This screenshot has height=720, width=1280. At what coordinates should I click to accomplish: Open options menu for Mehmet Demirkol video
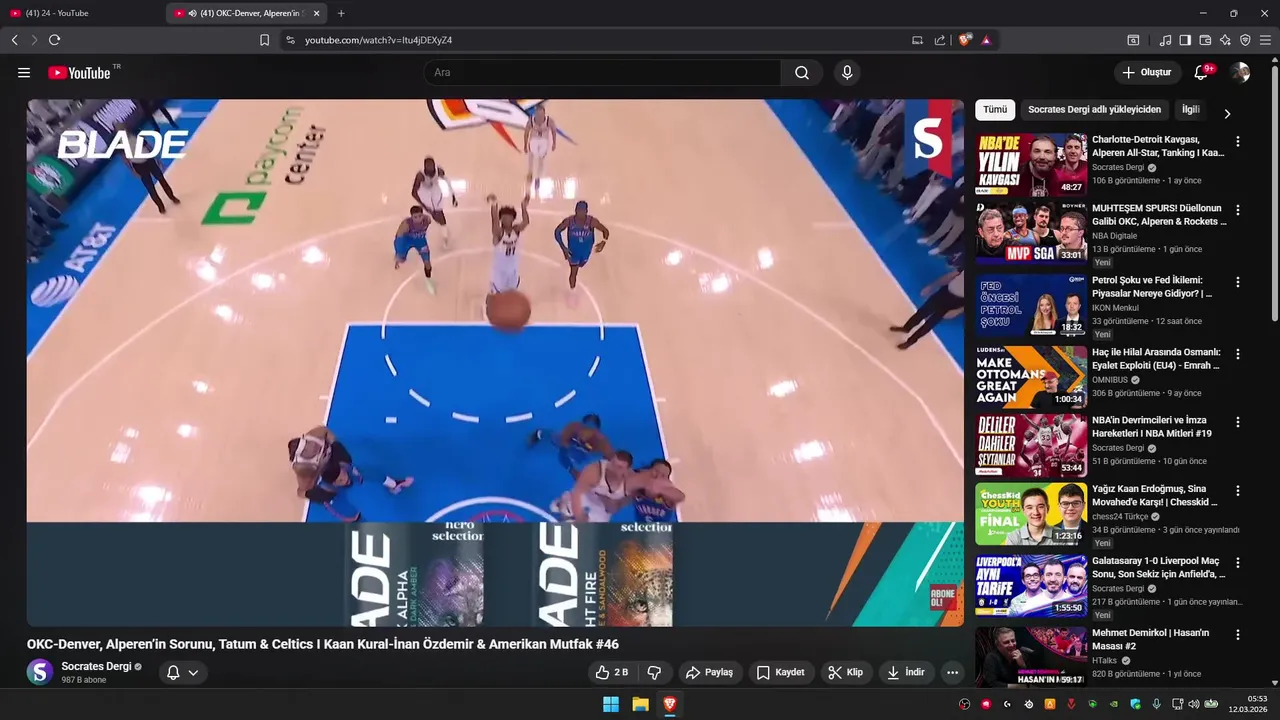click(x=1238, y=635)
